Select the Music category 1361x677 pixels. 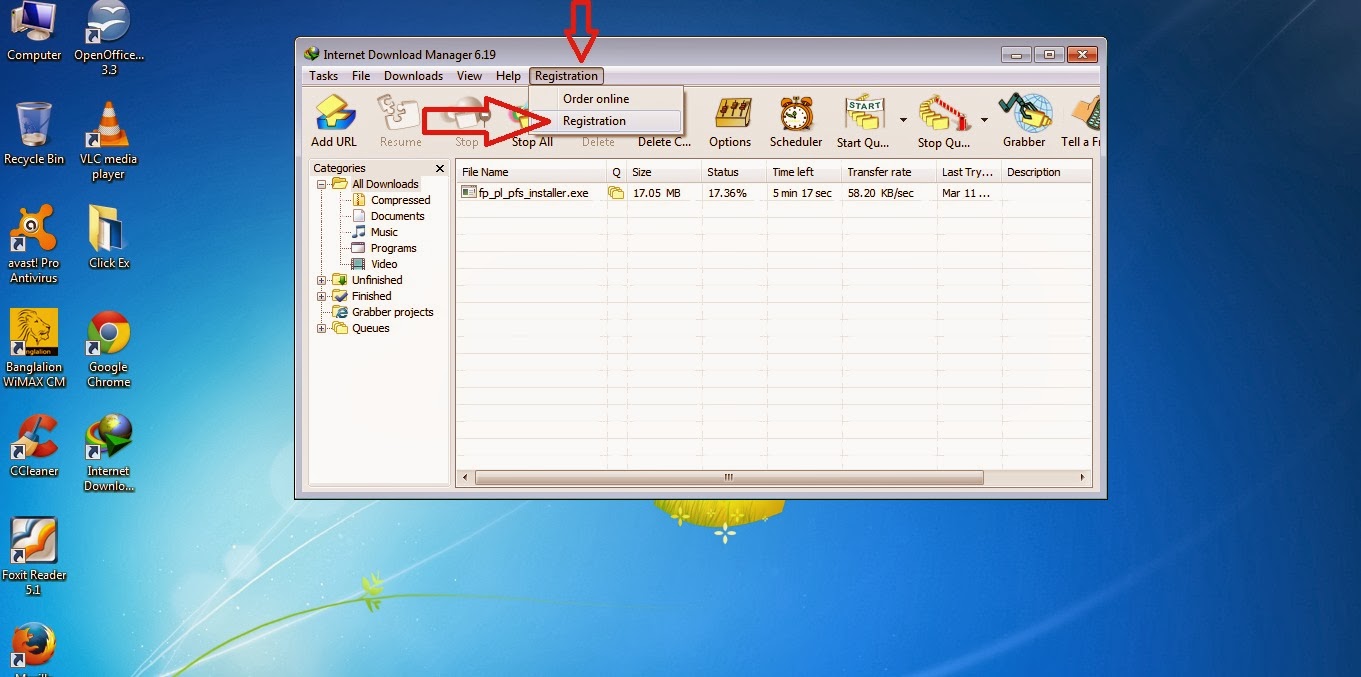point(384,232)
